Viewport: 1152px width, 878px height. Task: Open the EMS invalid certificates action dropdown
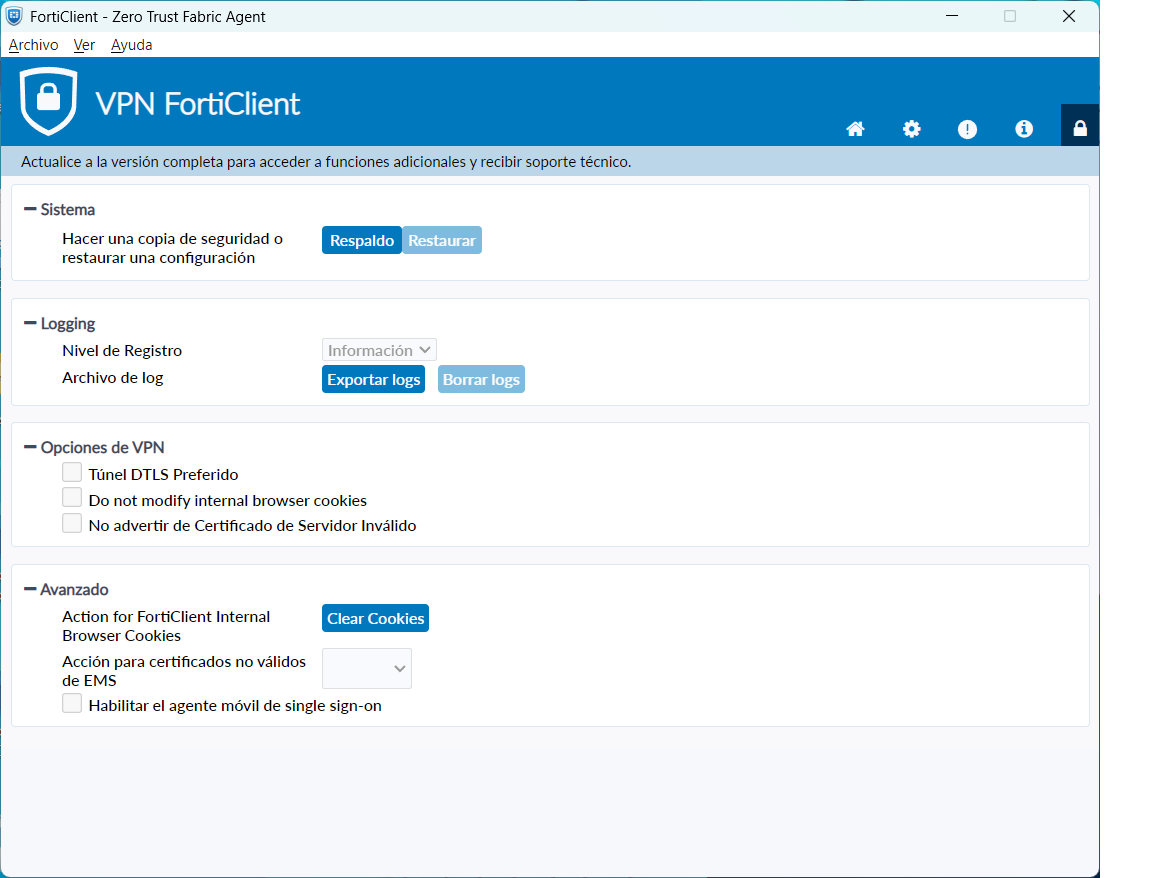(x=367, y=669)
